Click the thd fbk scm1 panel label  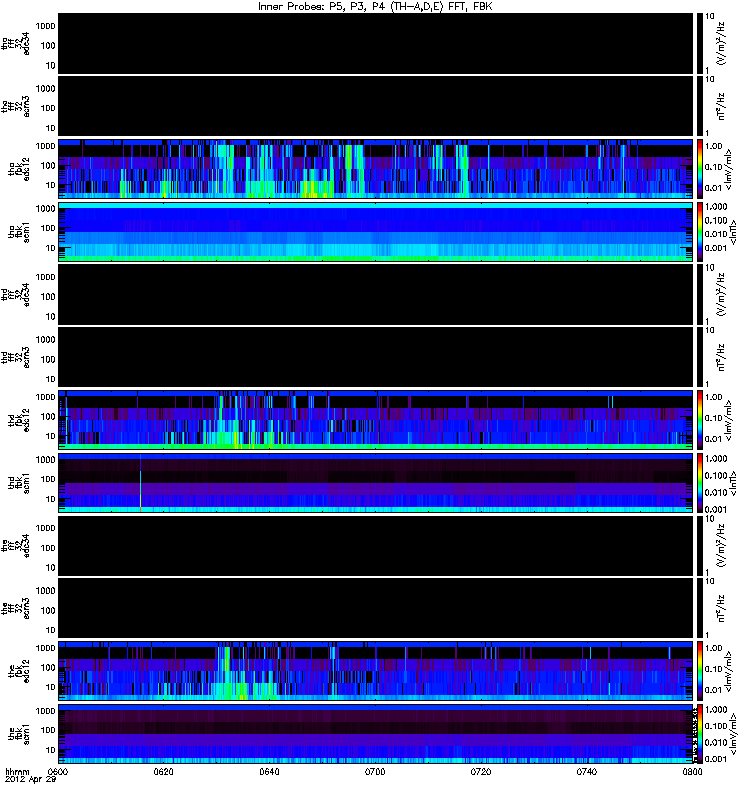click(19, 483)
